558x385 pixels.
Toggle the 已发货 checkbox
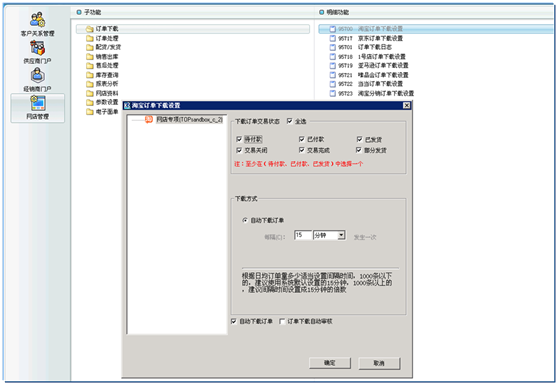coord(359,139)
